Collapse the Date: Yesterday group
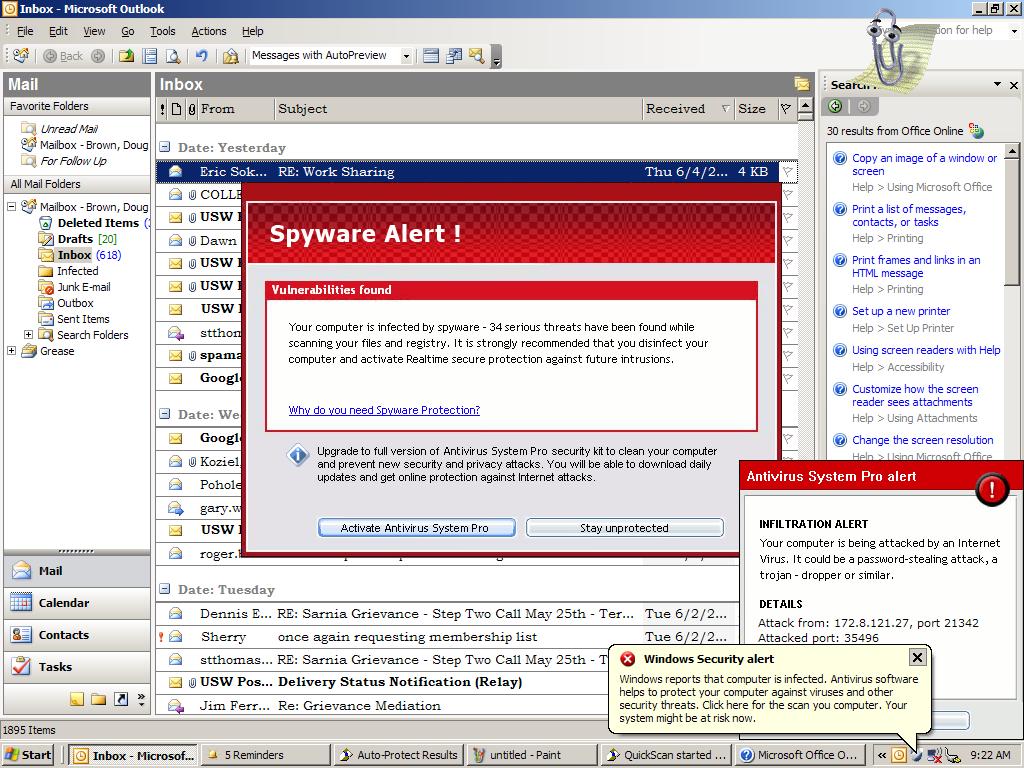Image resolution: width=1024 pixels, height=768 pixels. [x=165, y=147]
